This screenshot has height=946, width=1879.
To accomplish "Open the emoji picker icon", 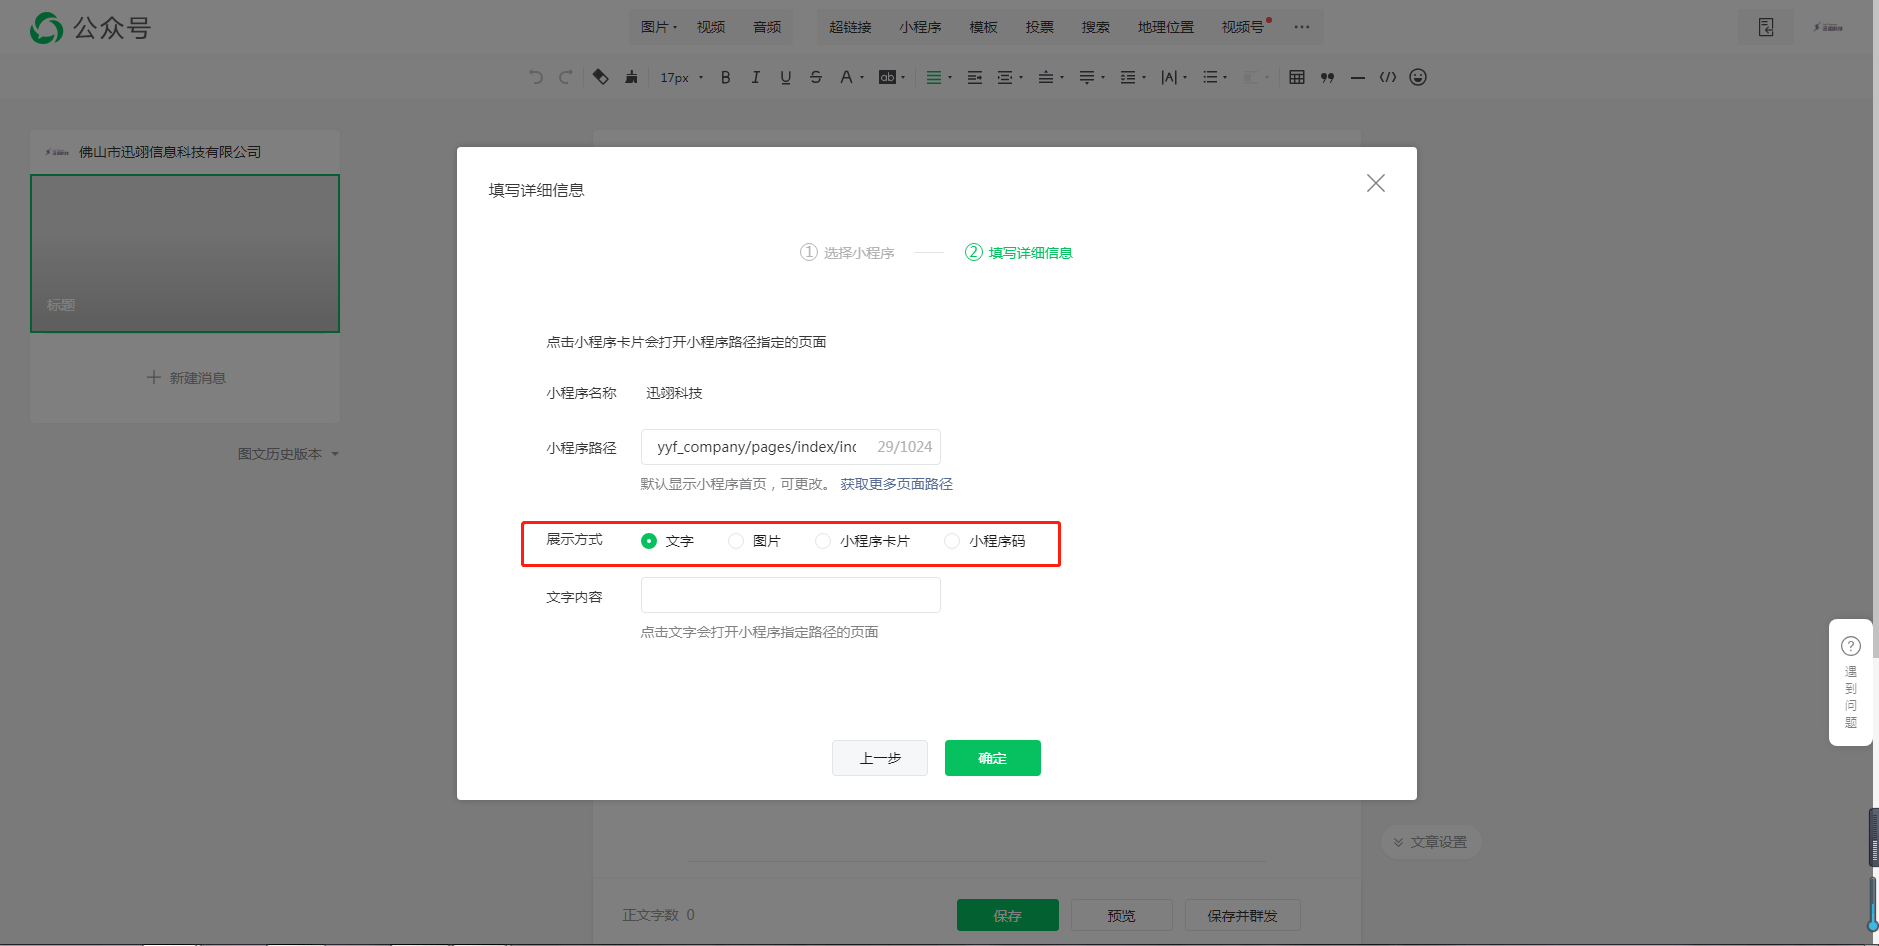I will click(1418, 78).
